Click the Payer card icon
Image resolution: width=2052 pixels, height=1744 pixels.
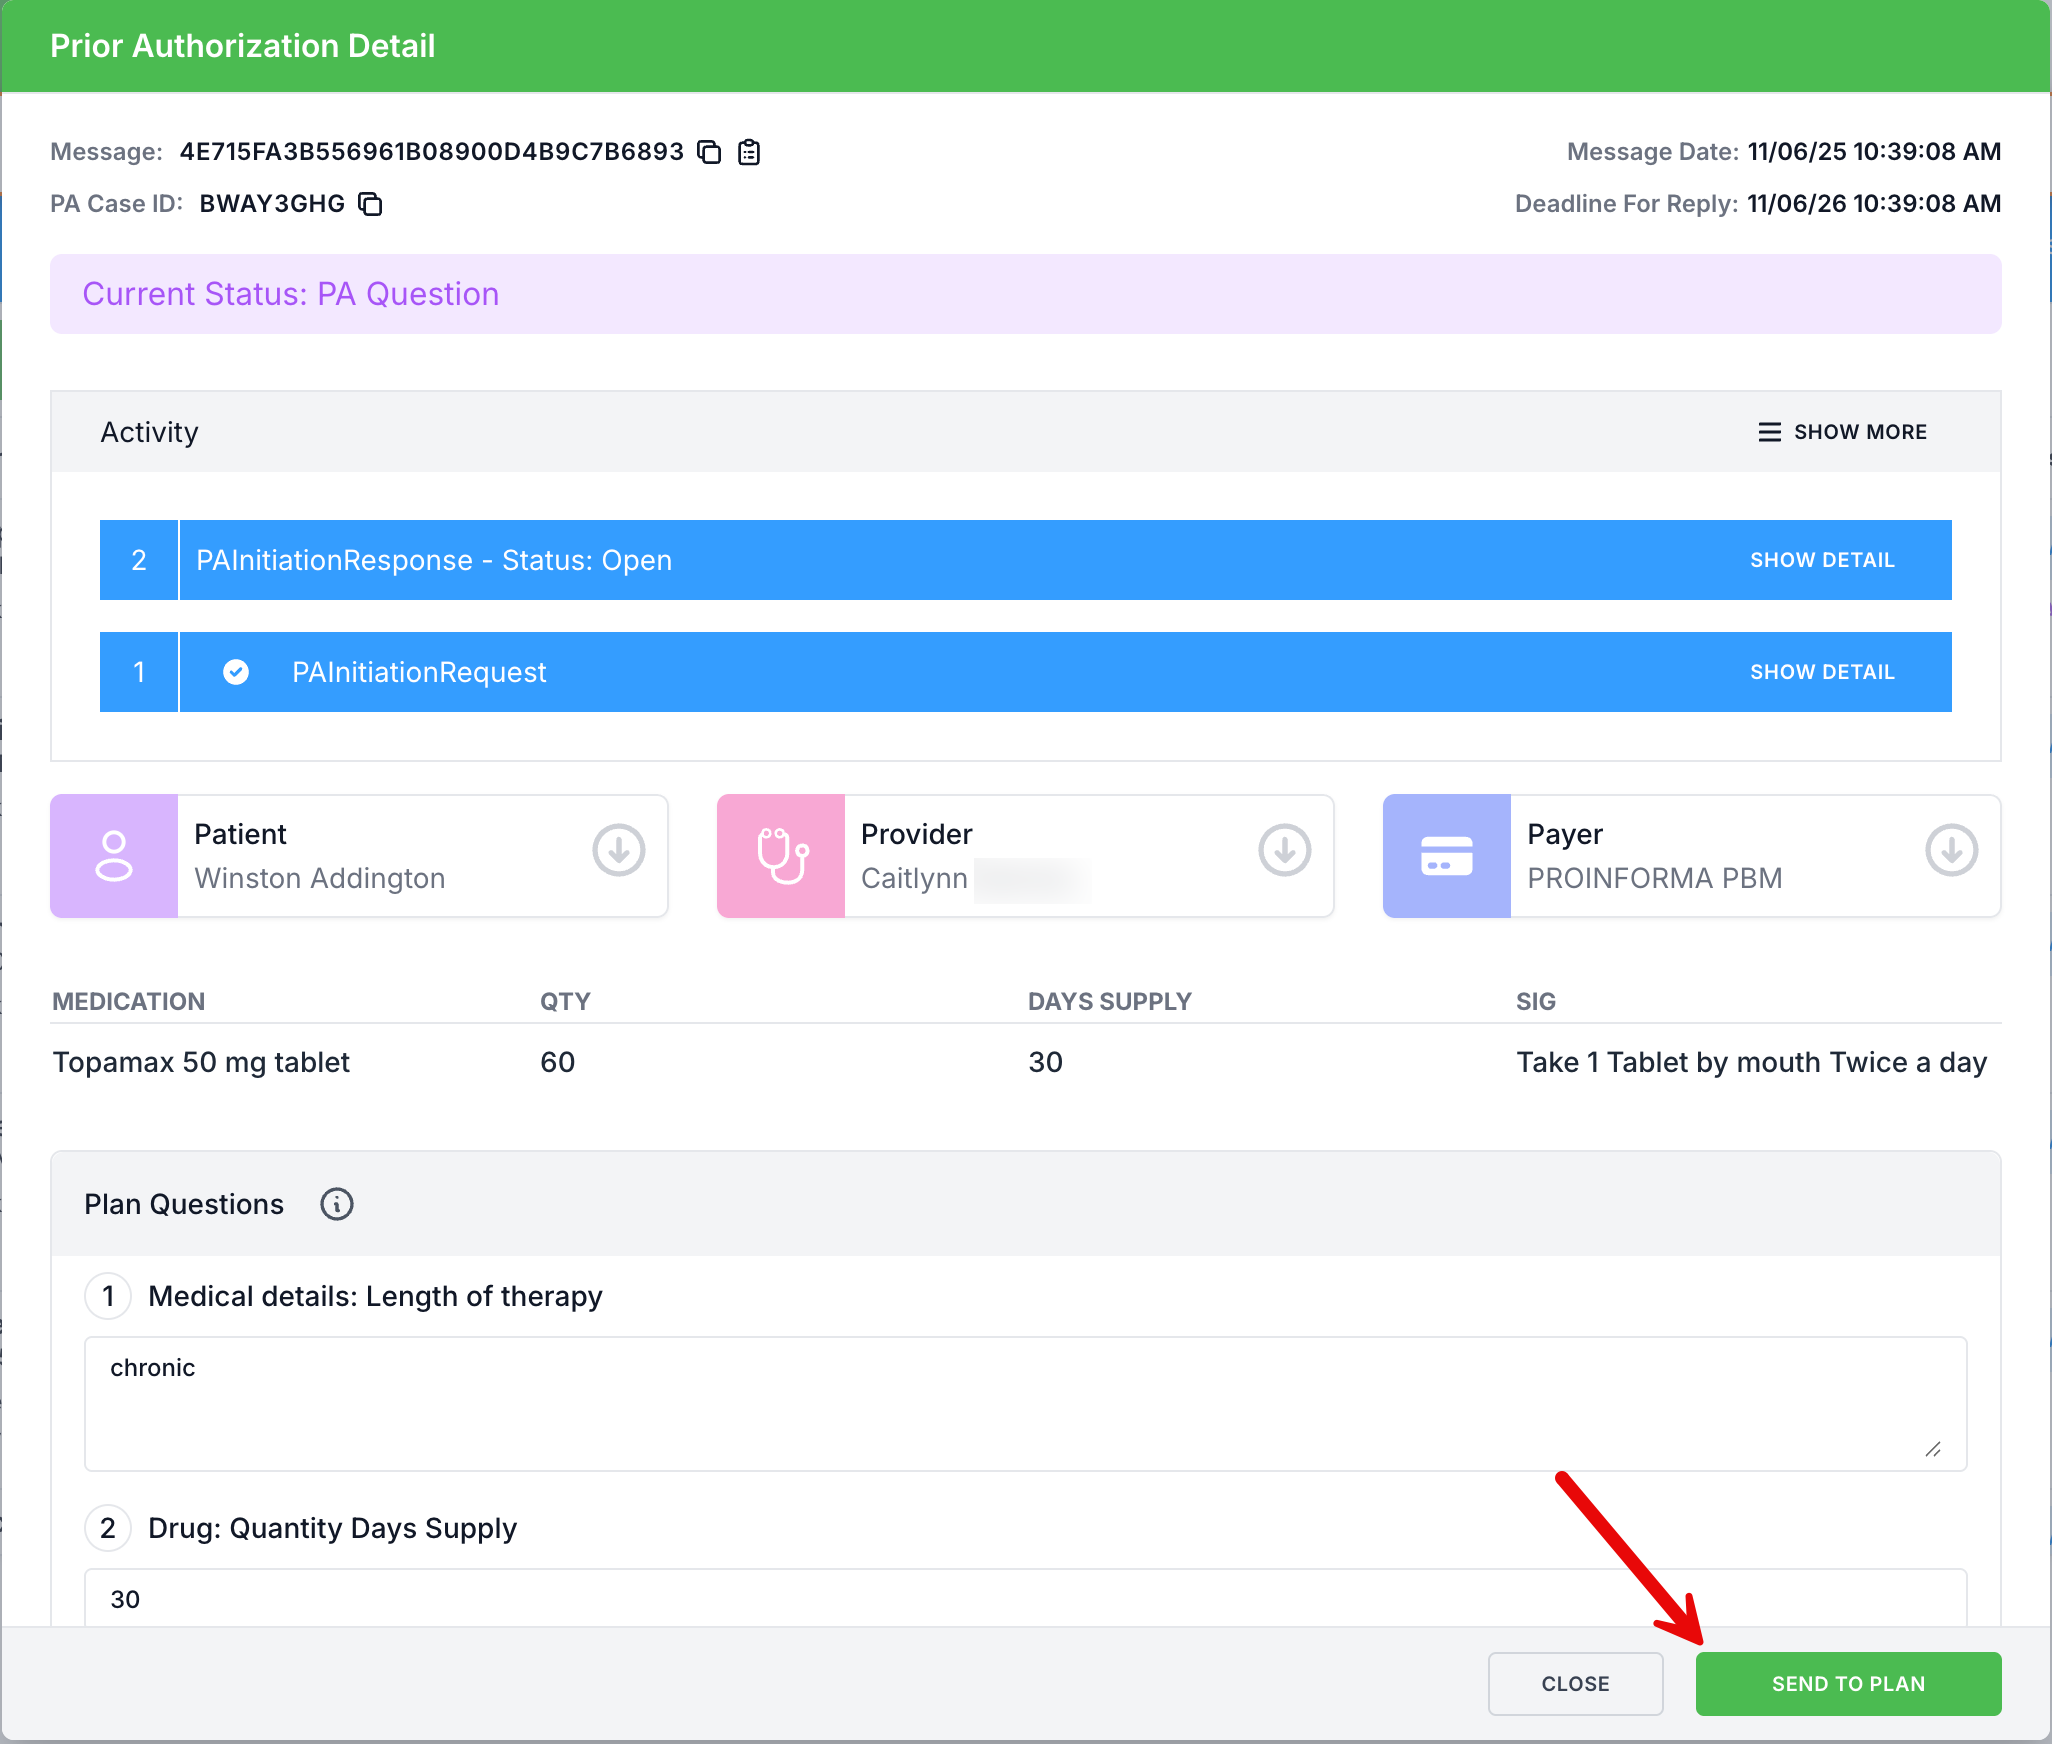point(1446,856)
